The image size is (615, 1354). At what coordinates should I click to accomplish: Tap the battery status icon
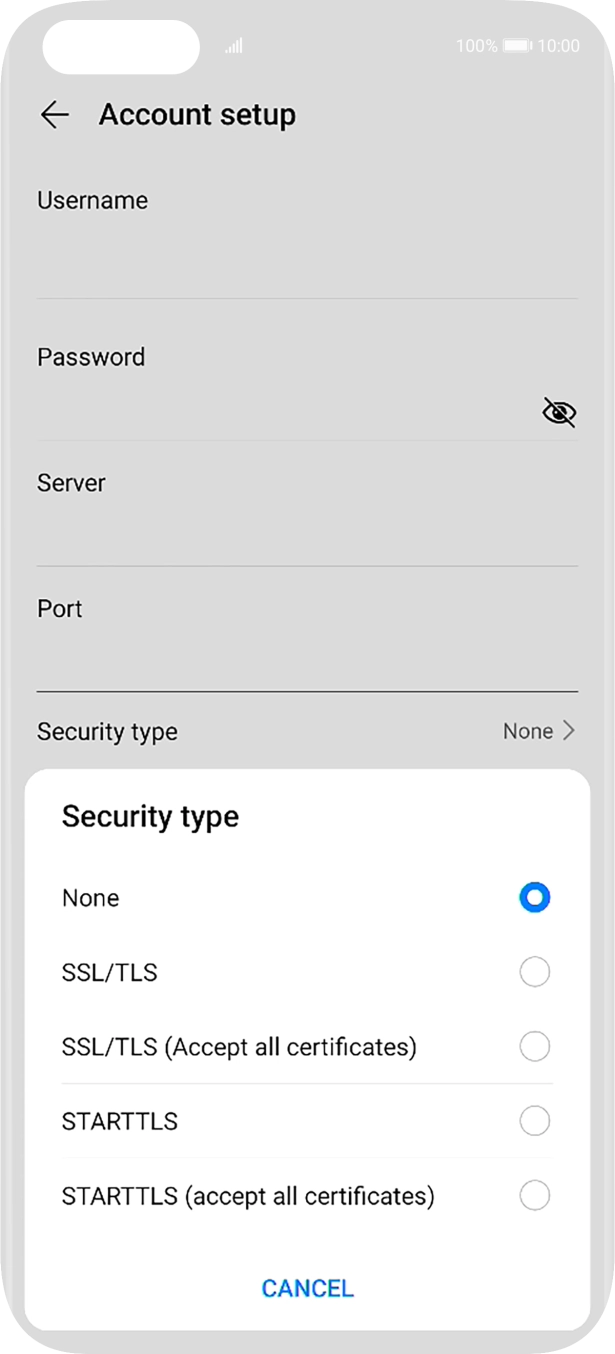pyautogui.click(x=517, y=46)
